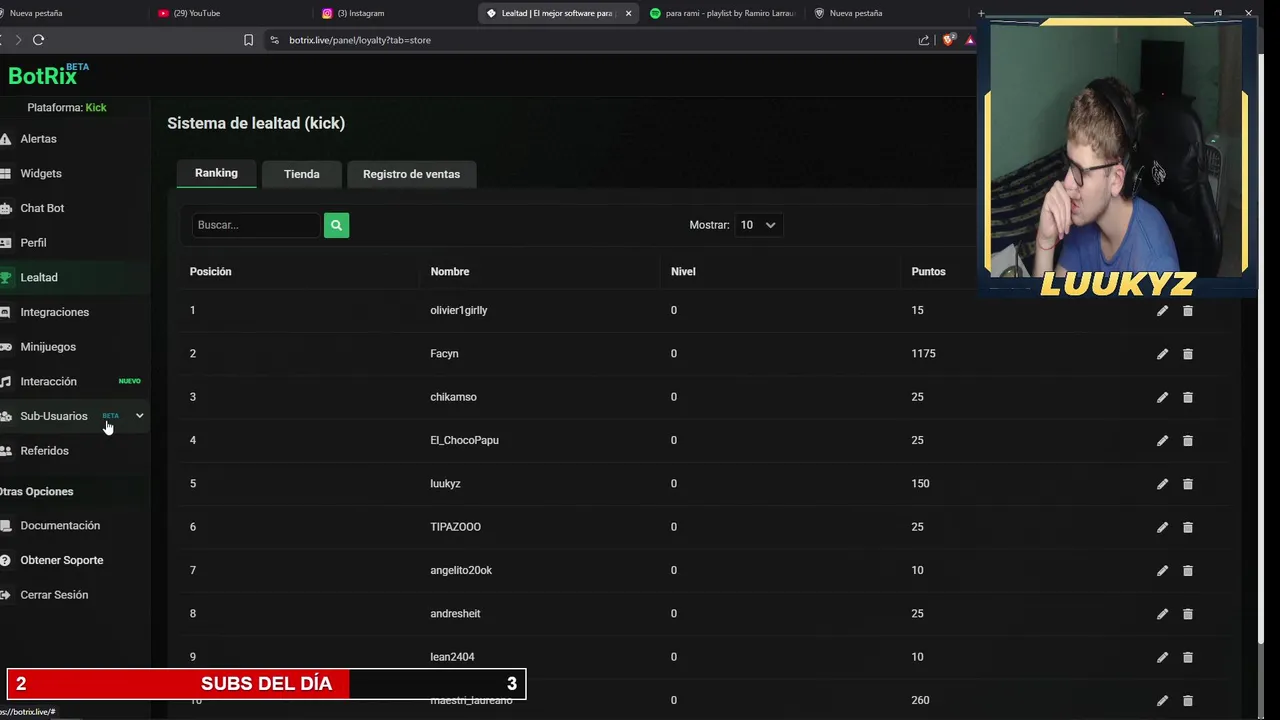Click the BotRix logo
Viewport: 1280px width, 720px height.
click(48, 75)
